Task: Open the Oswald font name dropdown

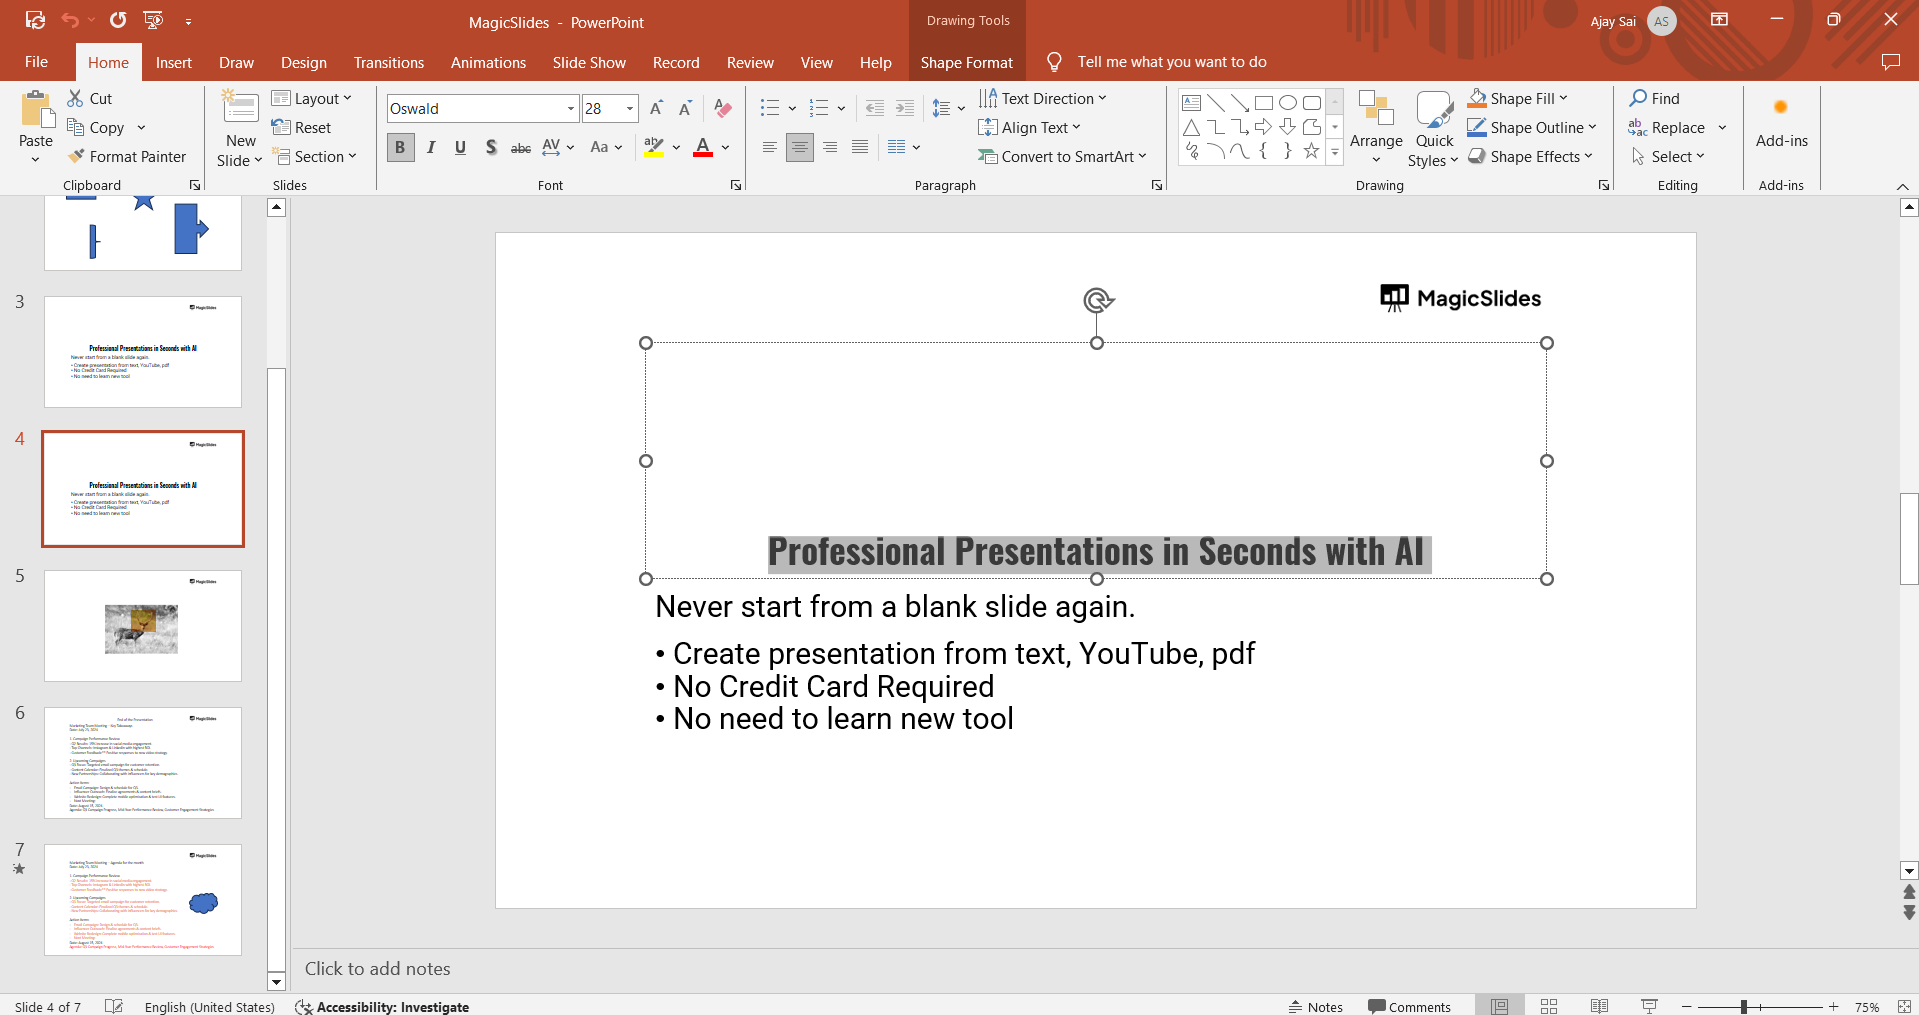Action: coord(571,109)
